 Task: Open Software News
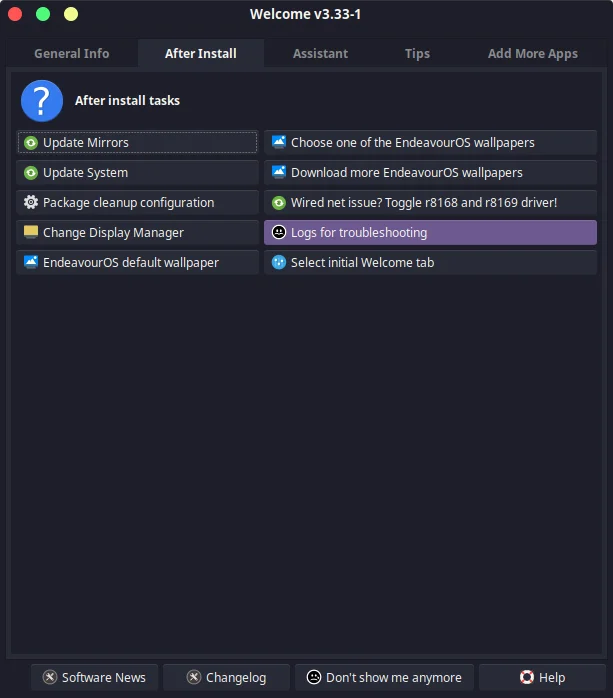tap(94, 677)
